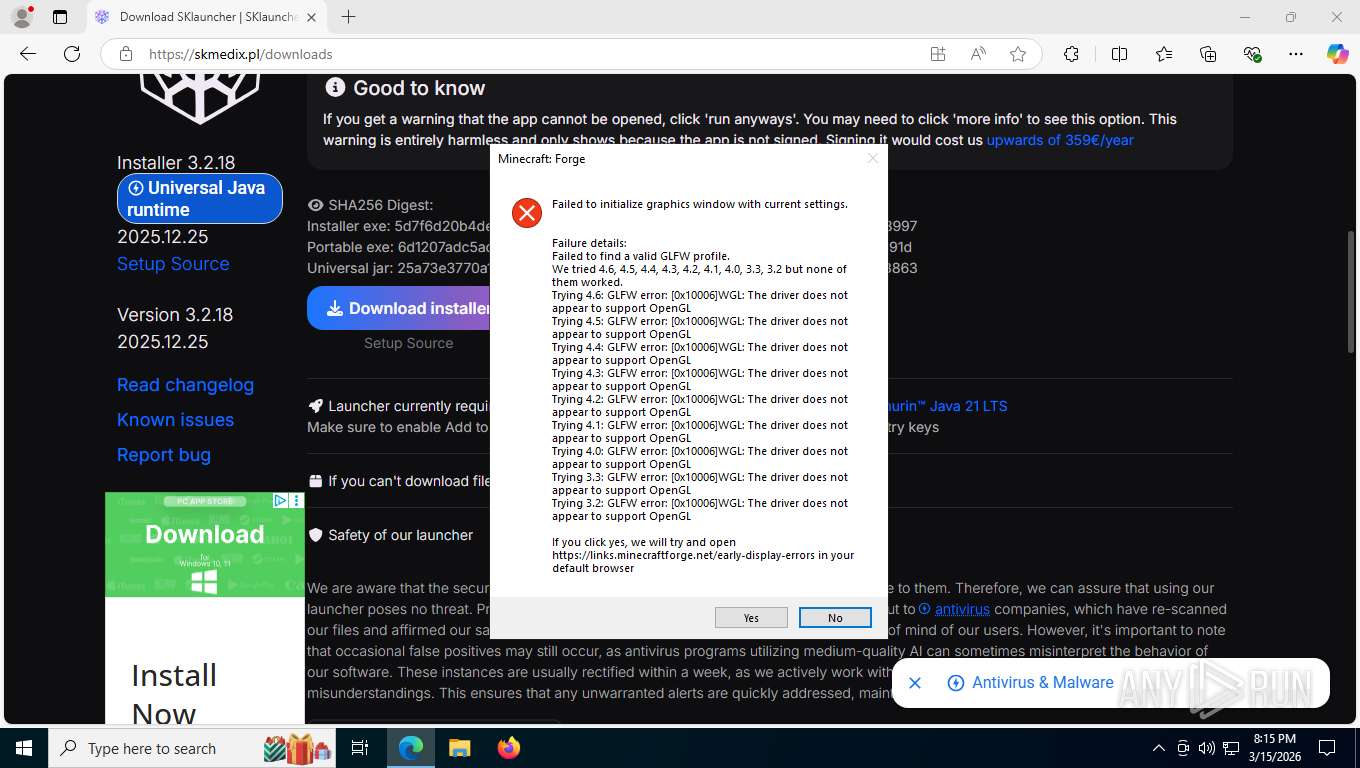Screen dimensions: 1360x768
Task: Toggle the SHA256 Digest eye icon
Action: pos(315,205)
